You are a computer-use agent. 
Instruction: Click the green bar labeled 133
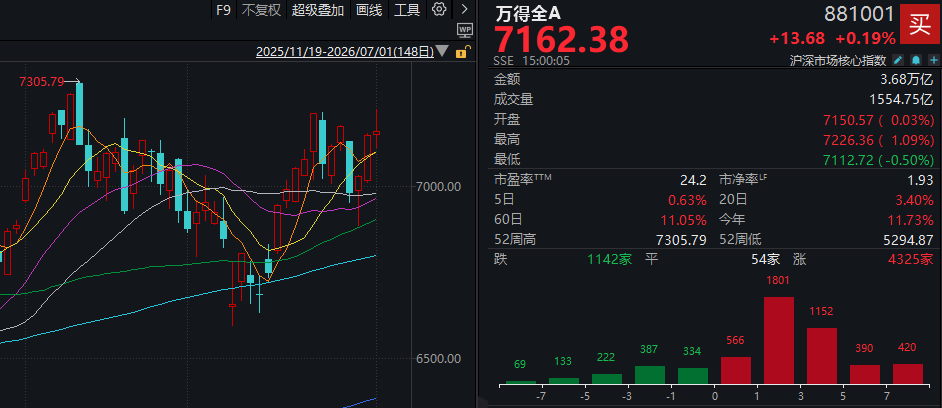[564, 380]
